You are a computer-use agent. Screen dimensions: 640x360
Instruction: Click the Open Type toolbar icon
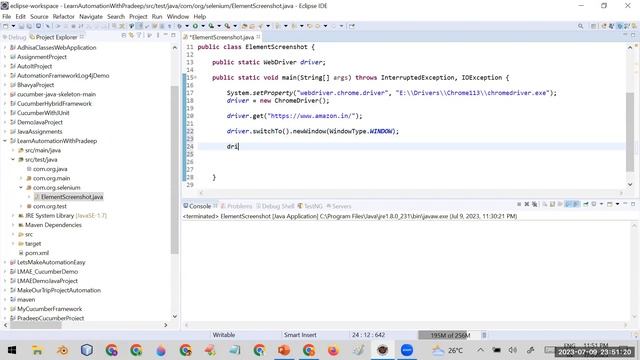[x=244, y=26]
